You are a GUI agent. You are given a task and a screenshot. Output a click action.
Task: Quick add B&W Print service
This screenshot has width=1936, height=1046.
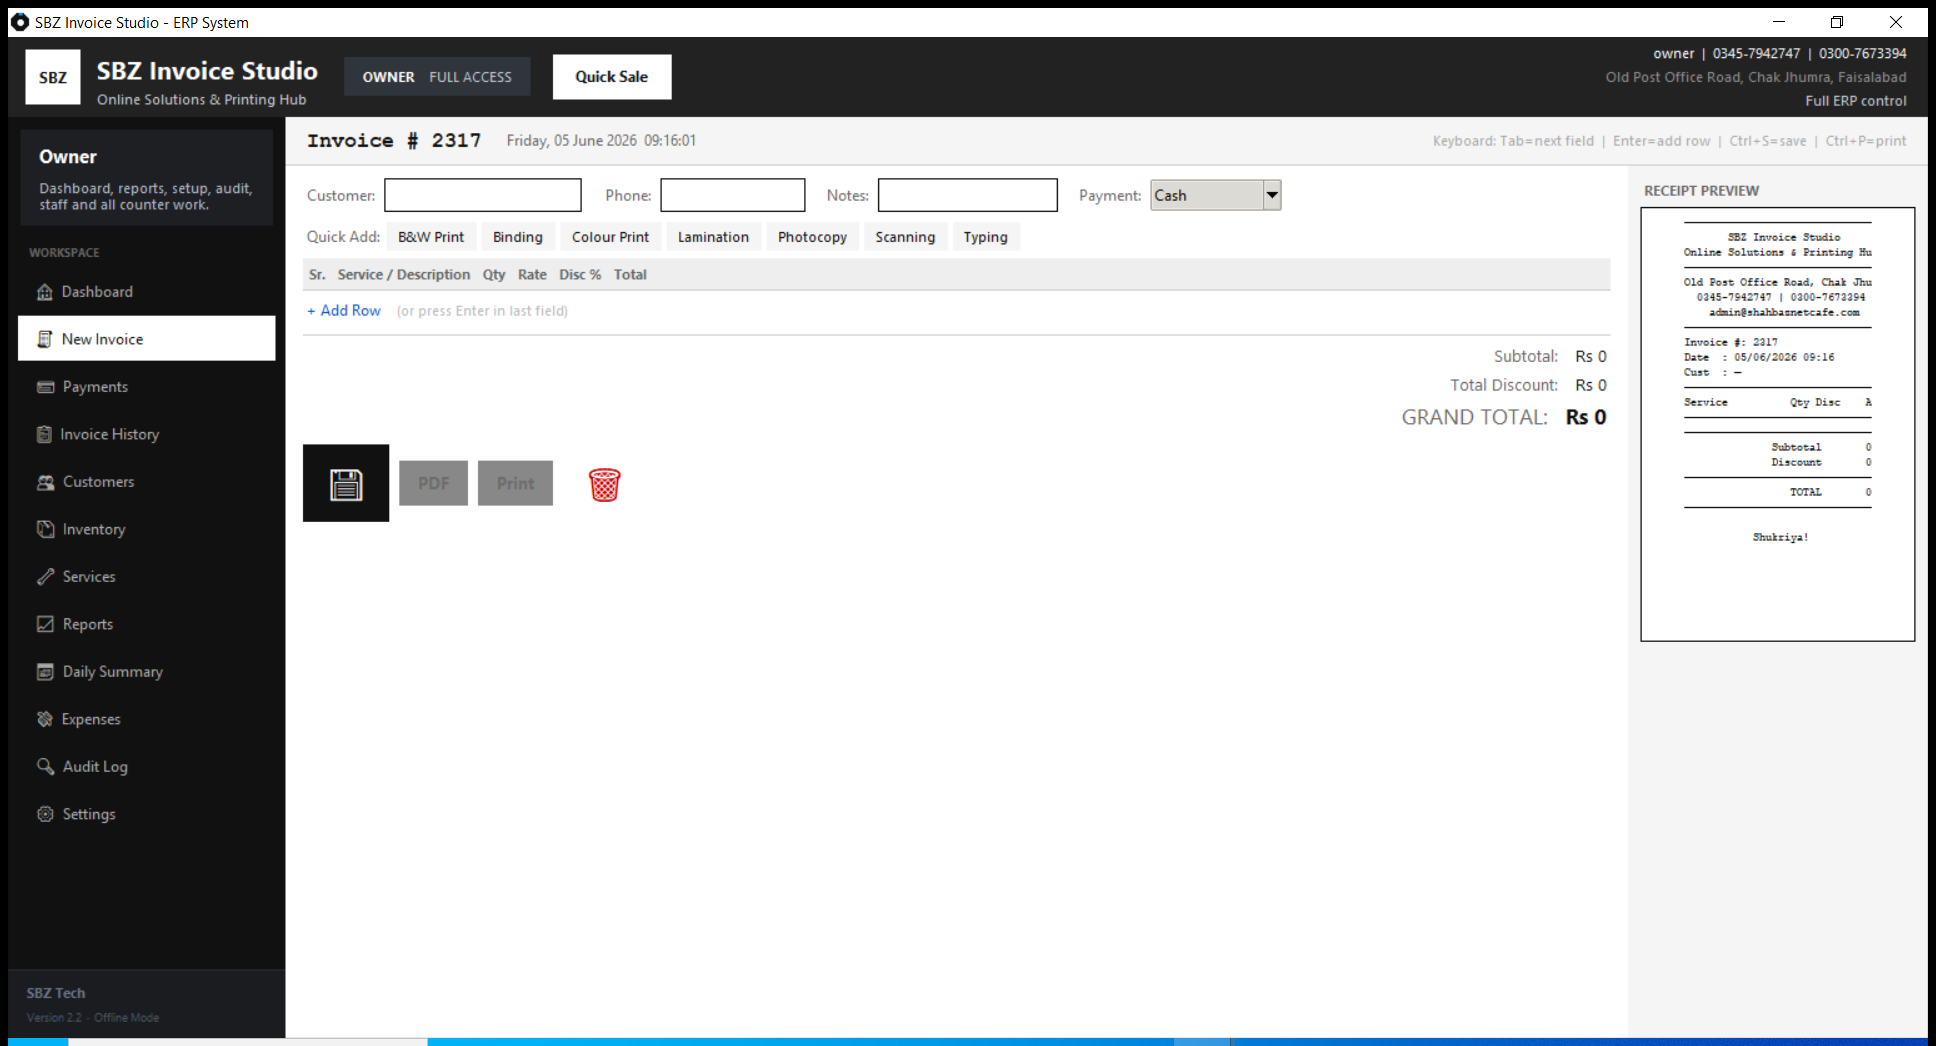coord(431,237)
